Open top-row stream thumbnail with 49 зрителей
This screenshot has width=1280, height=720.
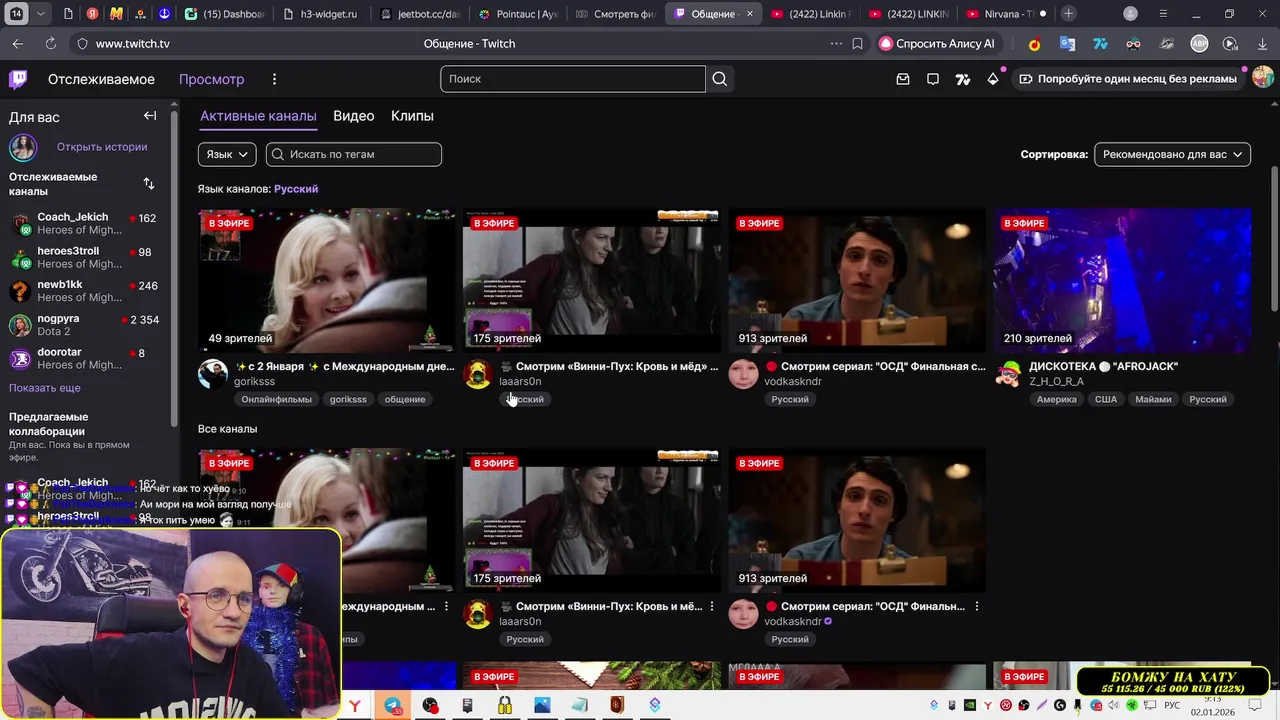coord(327,280)
